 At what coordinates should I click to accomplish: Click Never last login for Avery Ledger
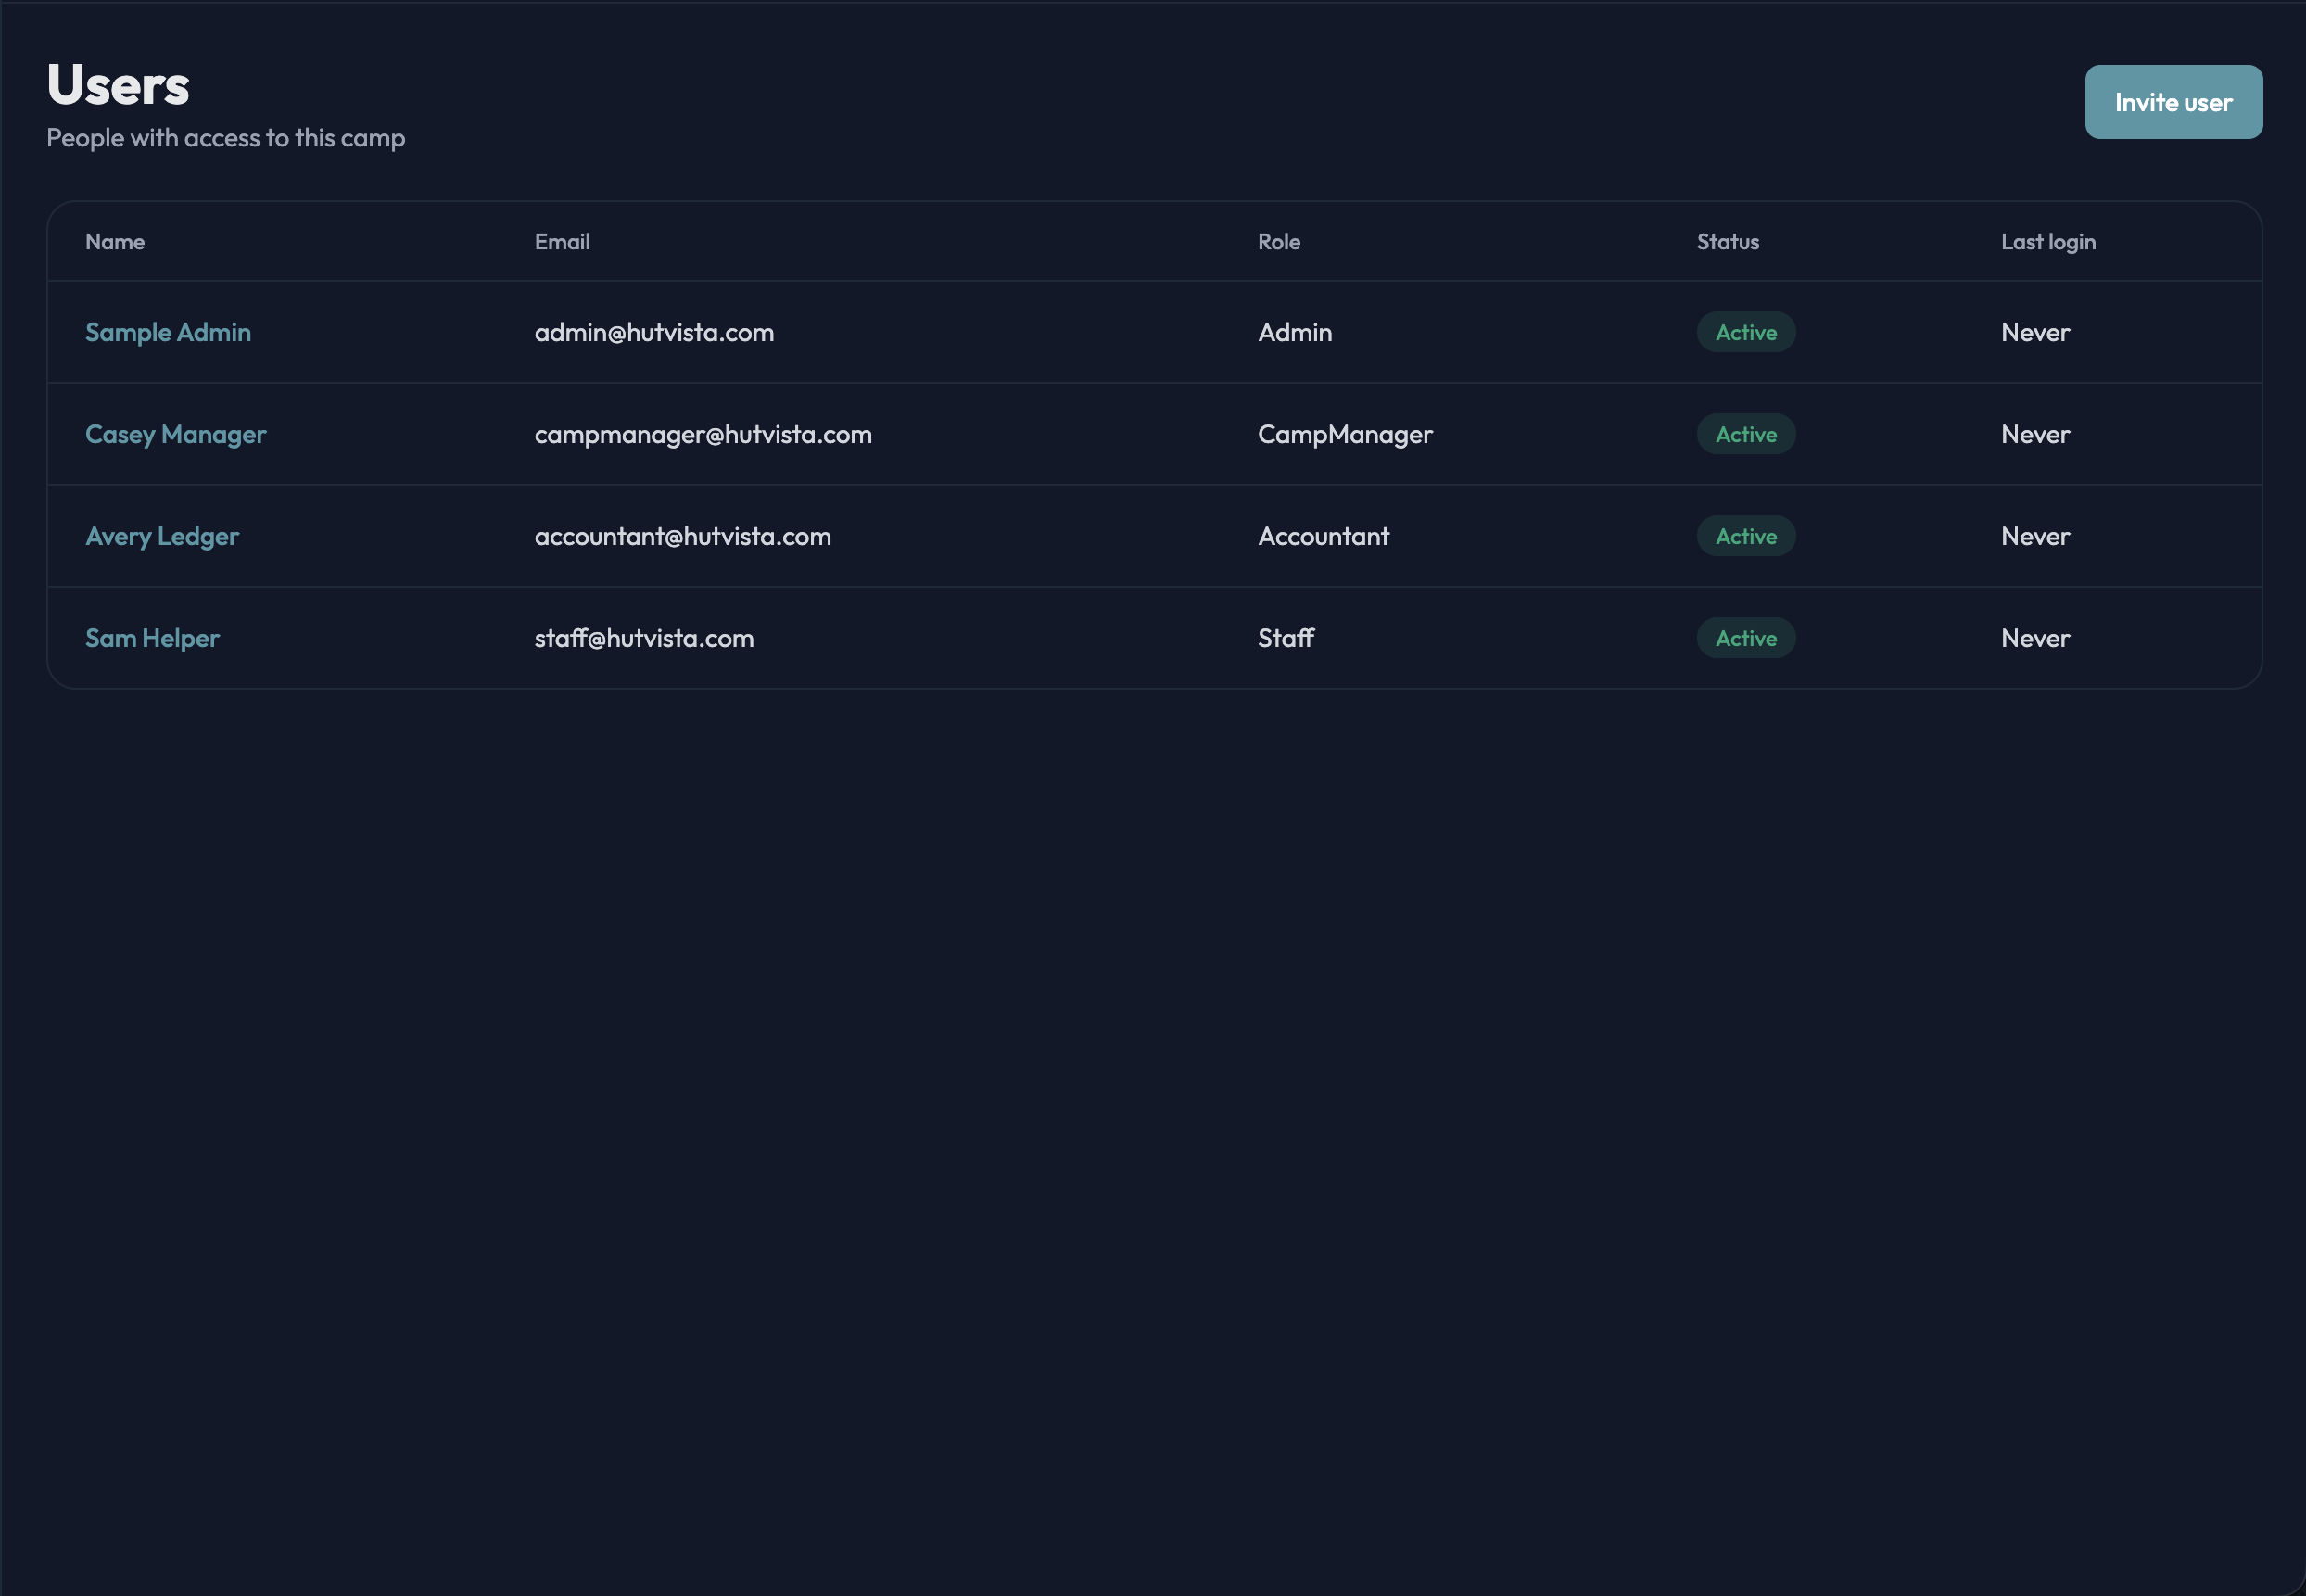click(2035, 536)
